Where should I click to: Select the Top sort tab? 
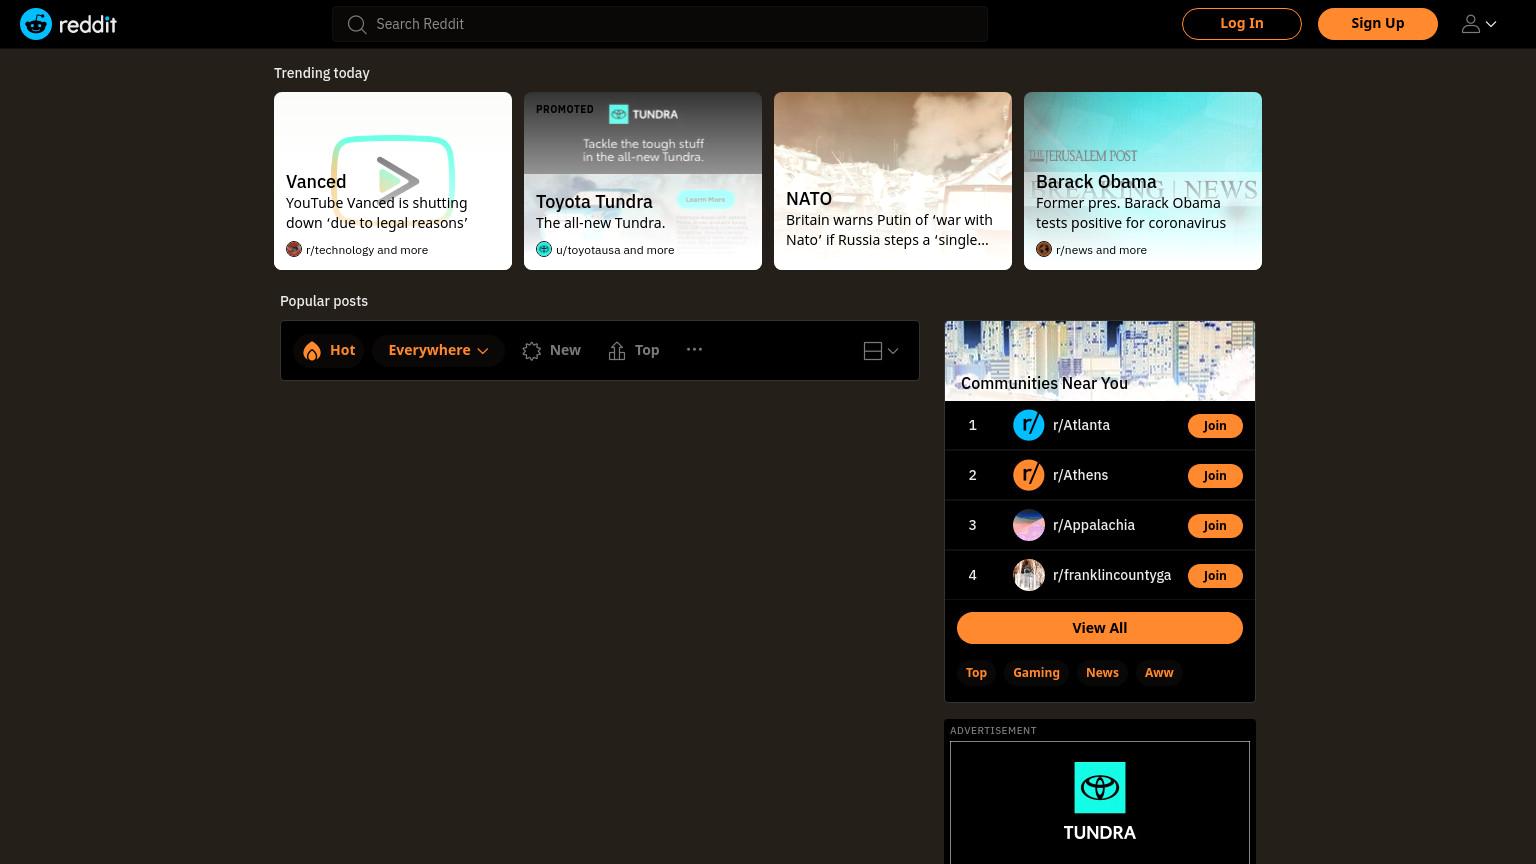pyautogui.click(x=634, y=351)
